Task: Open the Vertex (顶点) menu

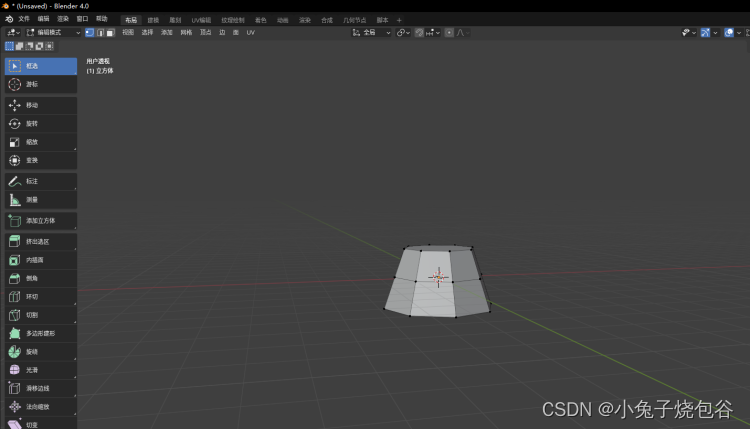Action: point(206,33)
